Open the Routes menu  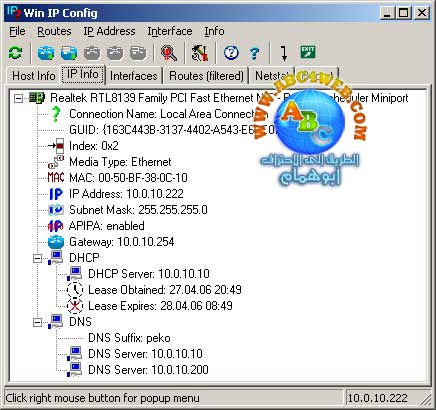54,31
